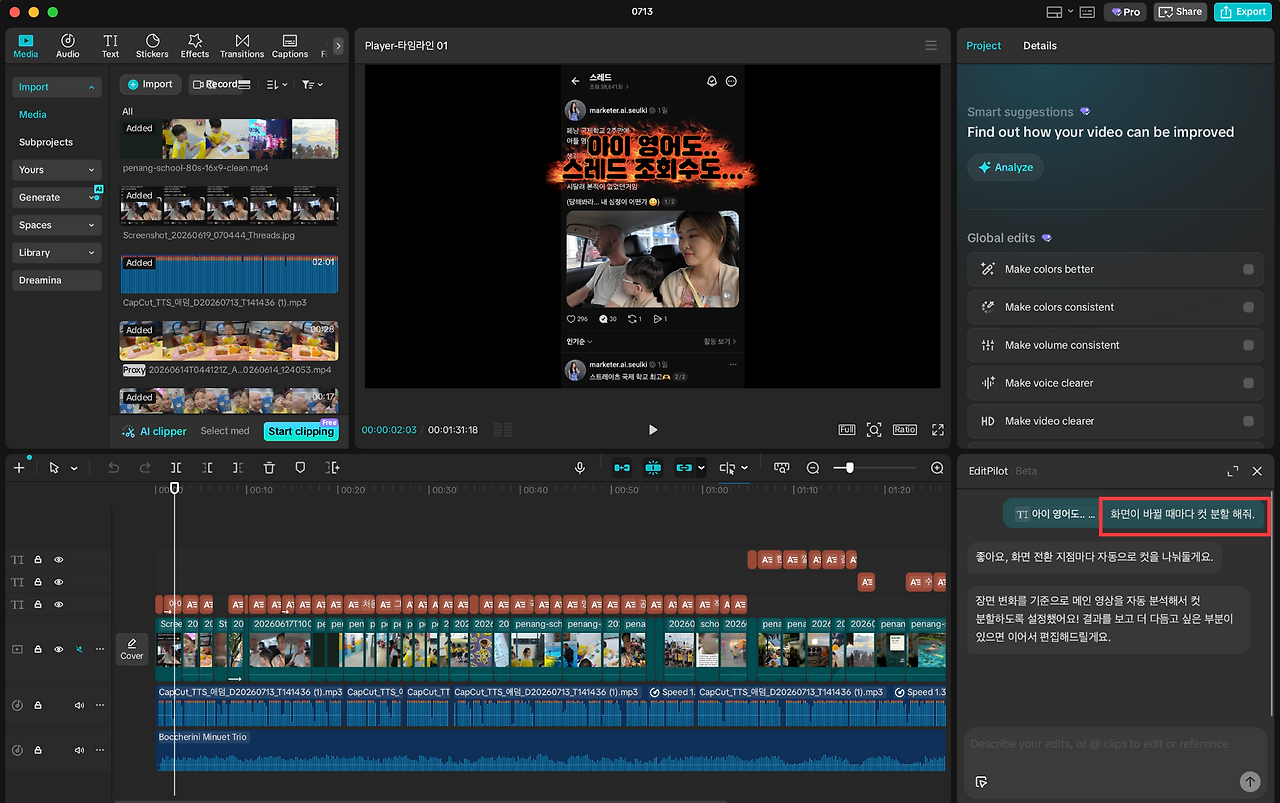The image size is (1280, 803).
Task: Split the clip at the playhead
Action: [176, 468]
